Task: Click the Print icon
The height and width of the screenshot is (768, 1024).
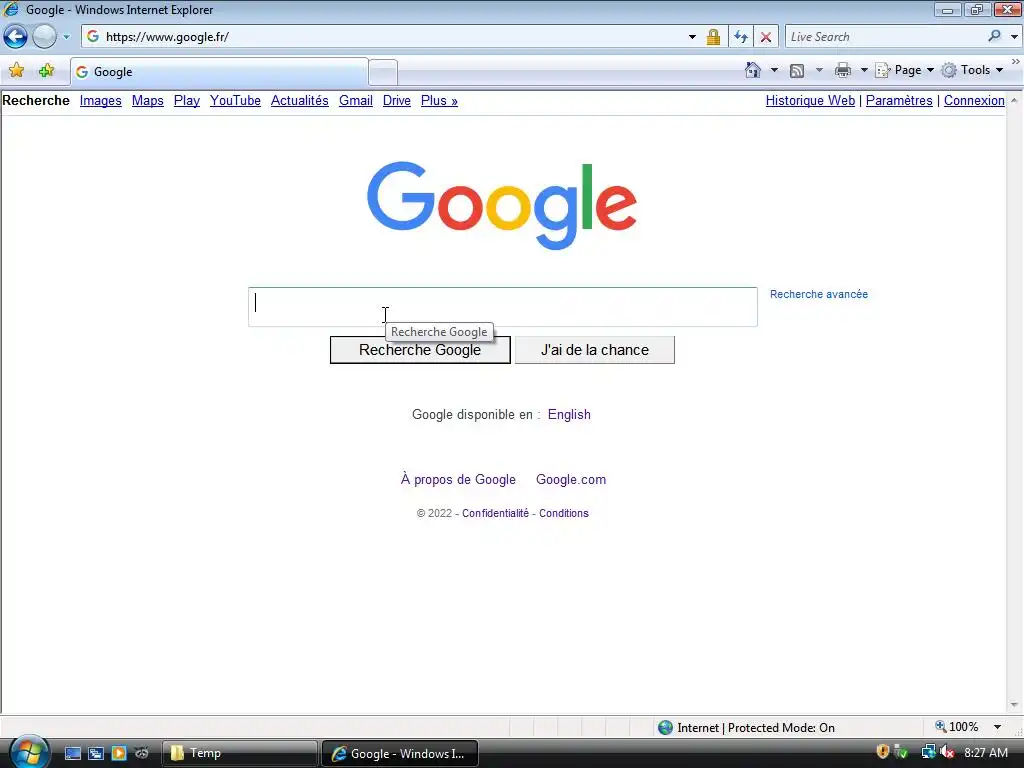Action: pyautogui.click(x=843, y=70)
